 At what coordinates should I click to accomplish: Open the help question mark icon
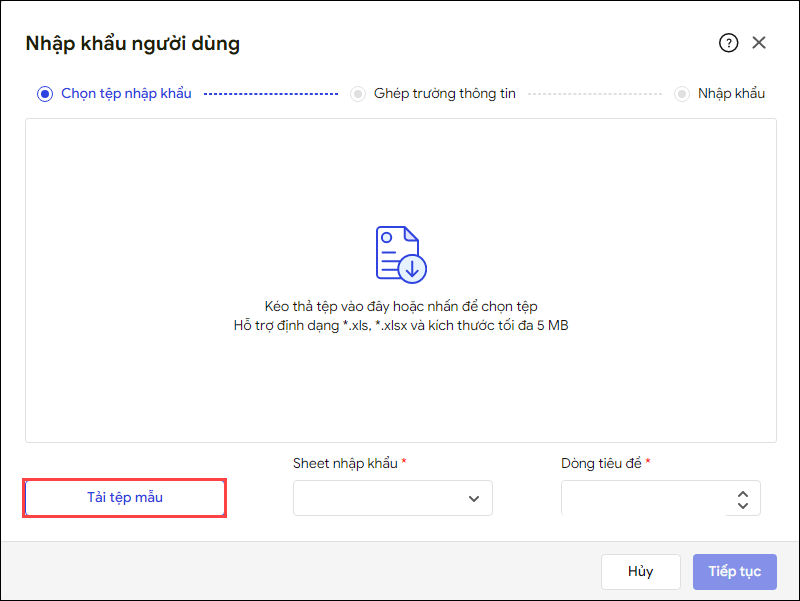(728, 43)
